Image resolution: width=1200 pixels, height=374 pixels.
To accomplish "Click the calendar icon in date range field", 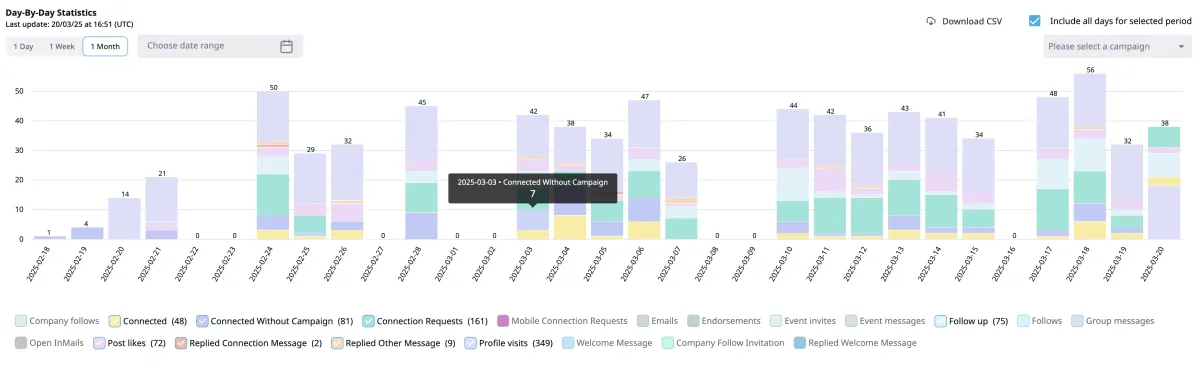I will pos(286,46).
